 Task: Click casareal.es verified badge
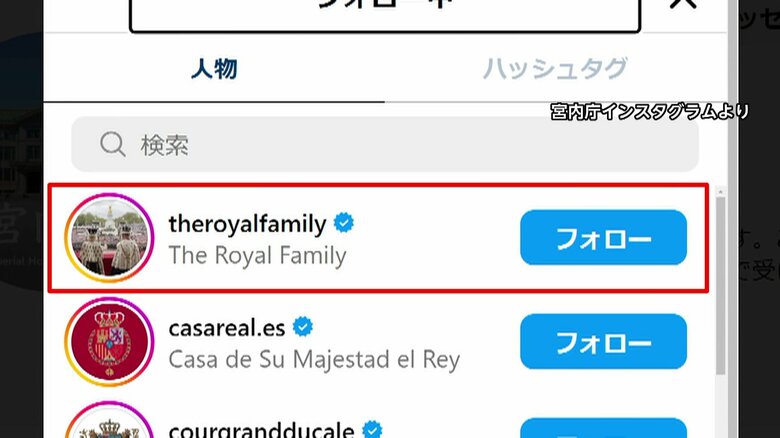[x=302, y=327]
